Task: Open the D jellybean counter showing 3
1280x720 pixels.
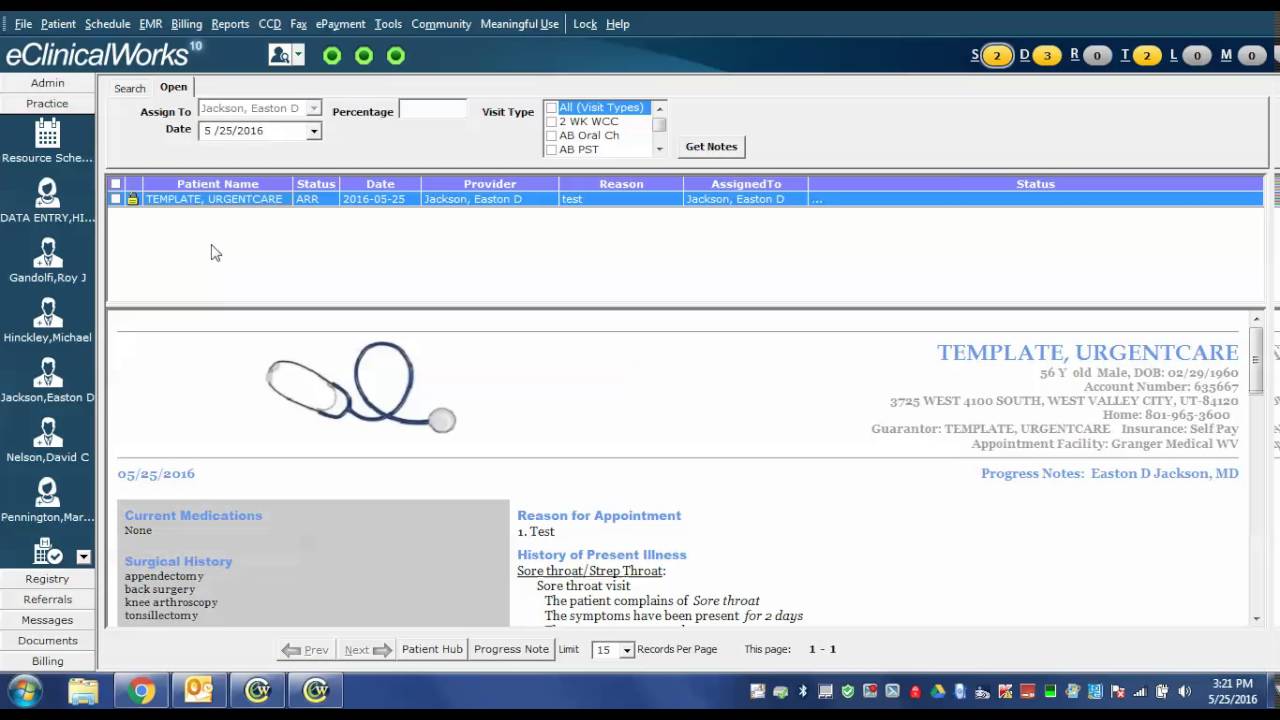Action: (x=1047, y=56)
